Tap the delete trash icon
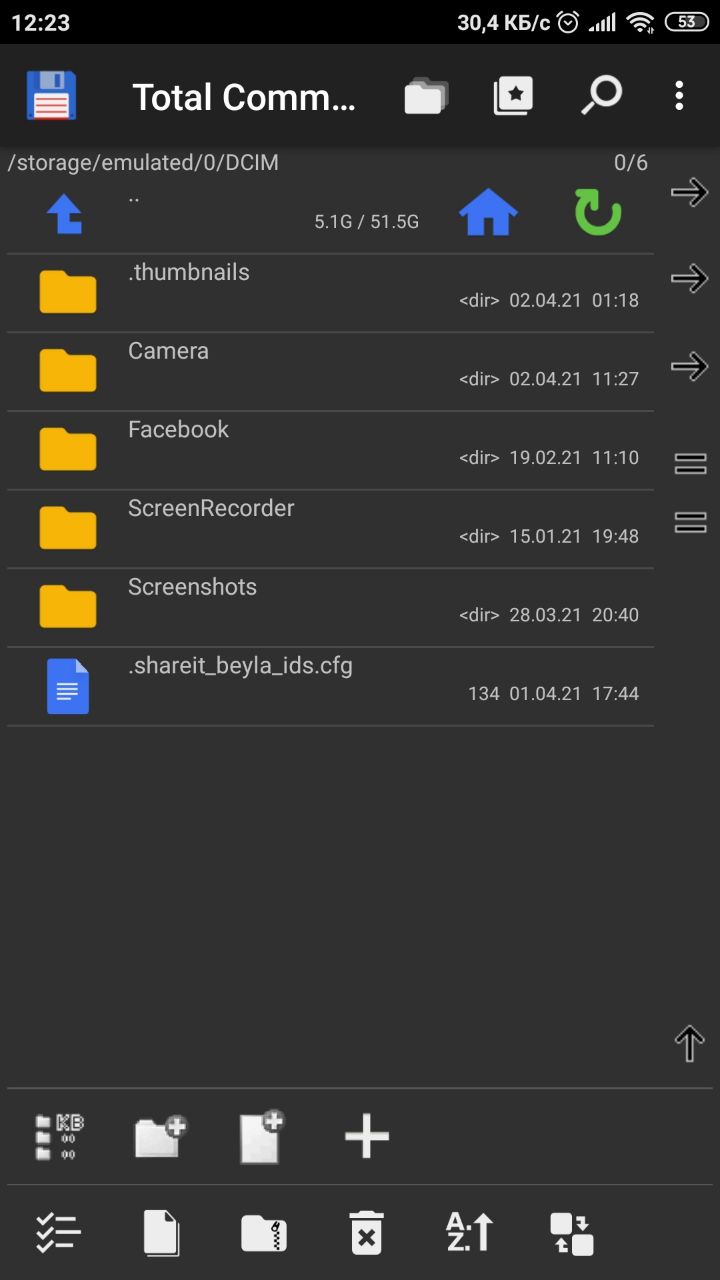This screenshot has height=1280, width=720. (x=367, y=1233)
